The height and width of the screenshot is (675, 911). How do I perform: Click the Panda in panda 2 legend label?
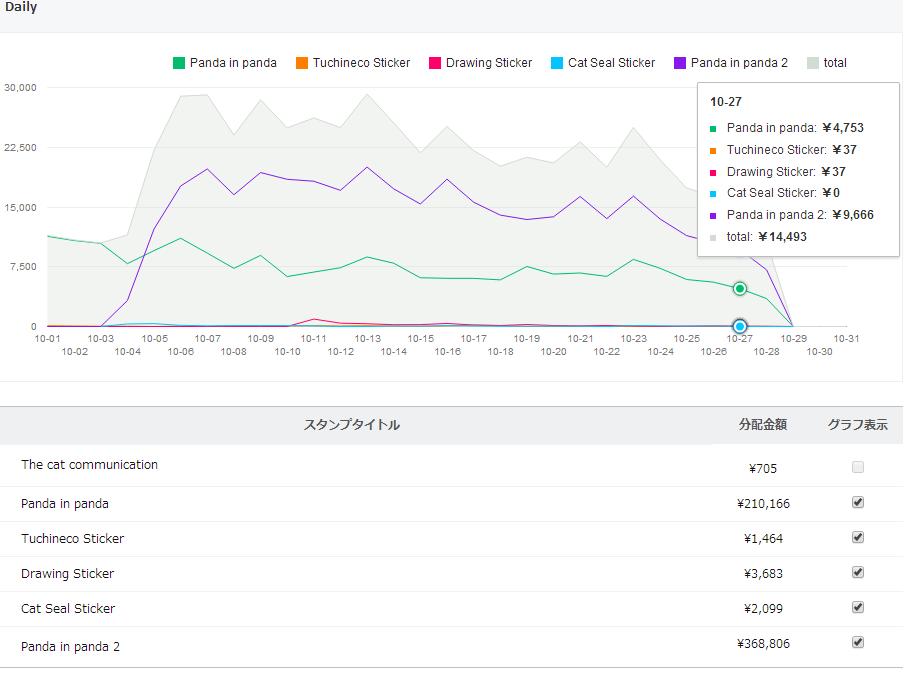coord(739,63)
